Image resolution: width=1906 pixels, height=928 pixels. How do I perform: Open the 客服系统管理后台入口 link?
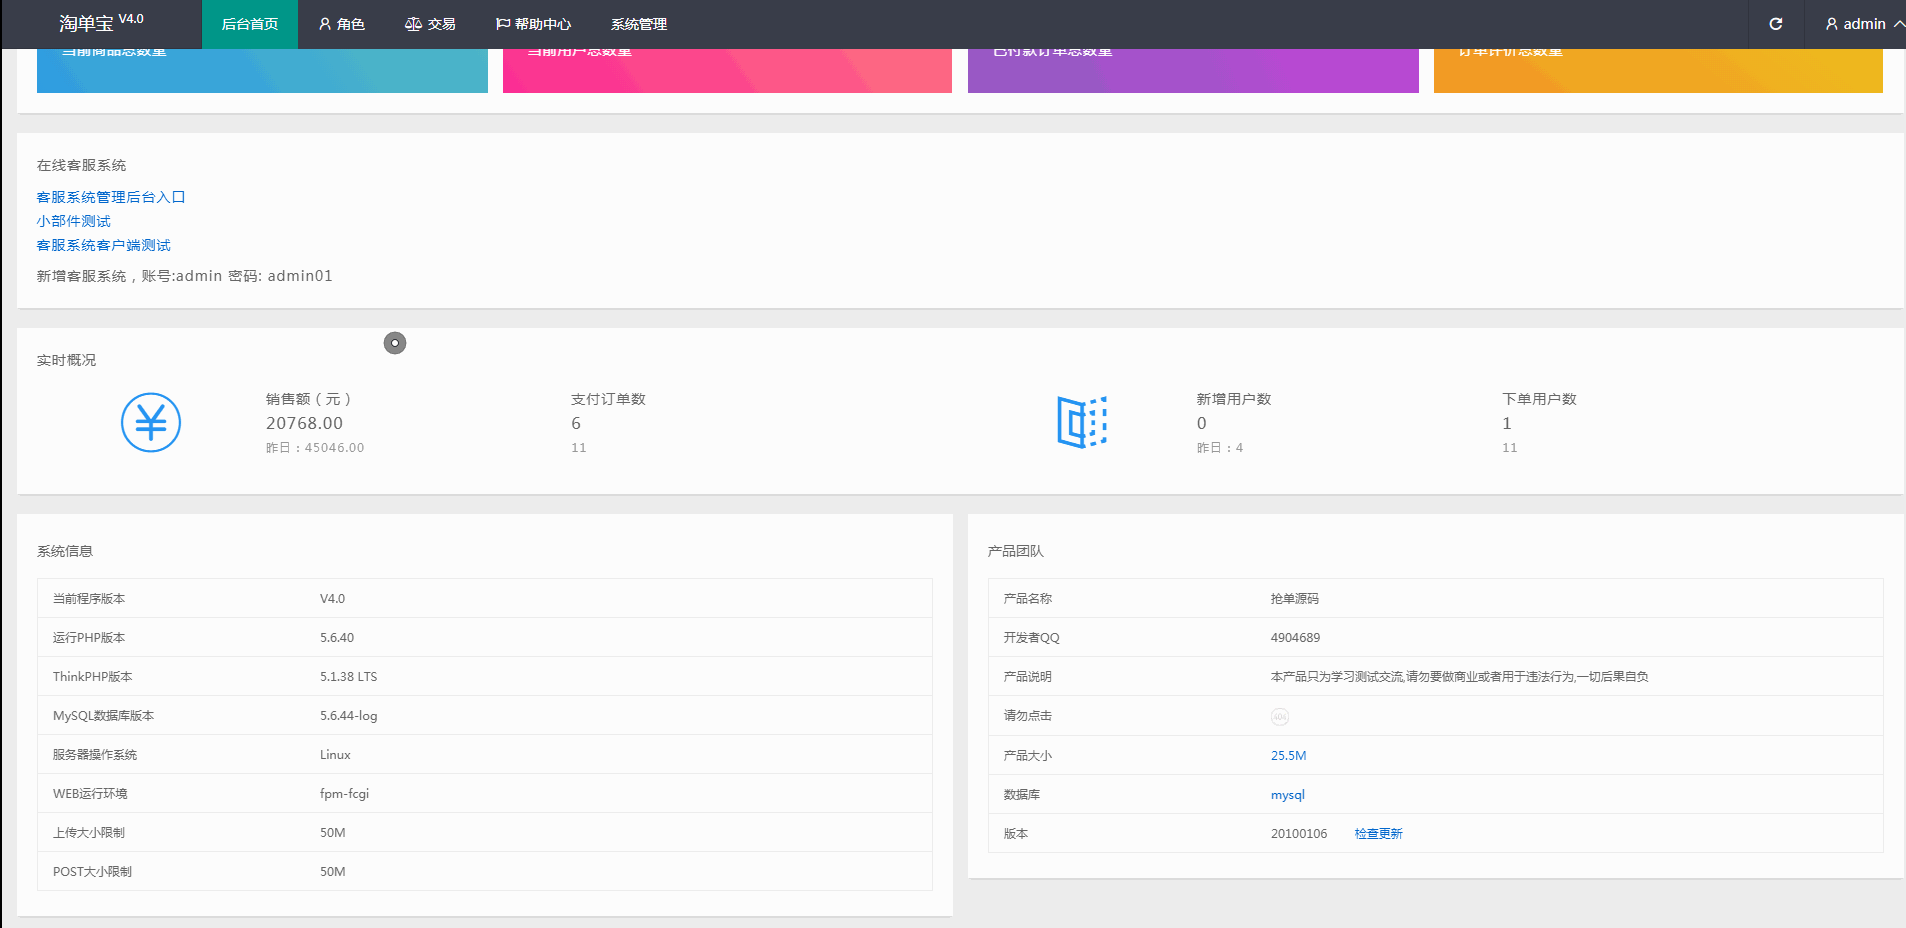coord(111,197)
